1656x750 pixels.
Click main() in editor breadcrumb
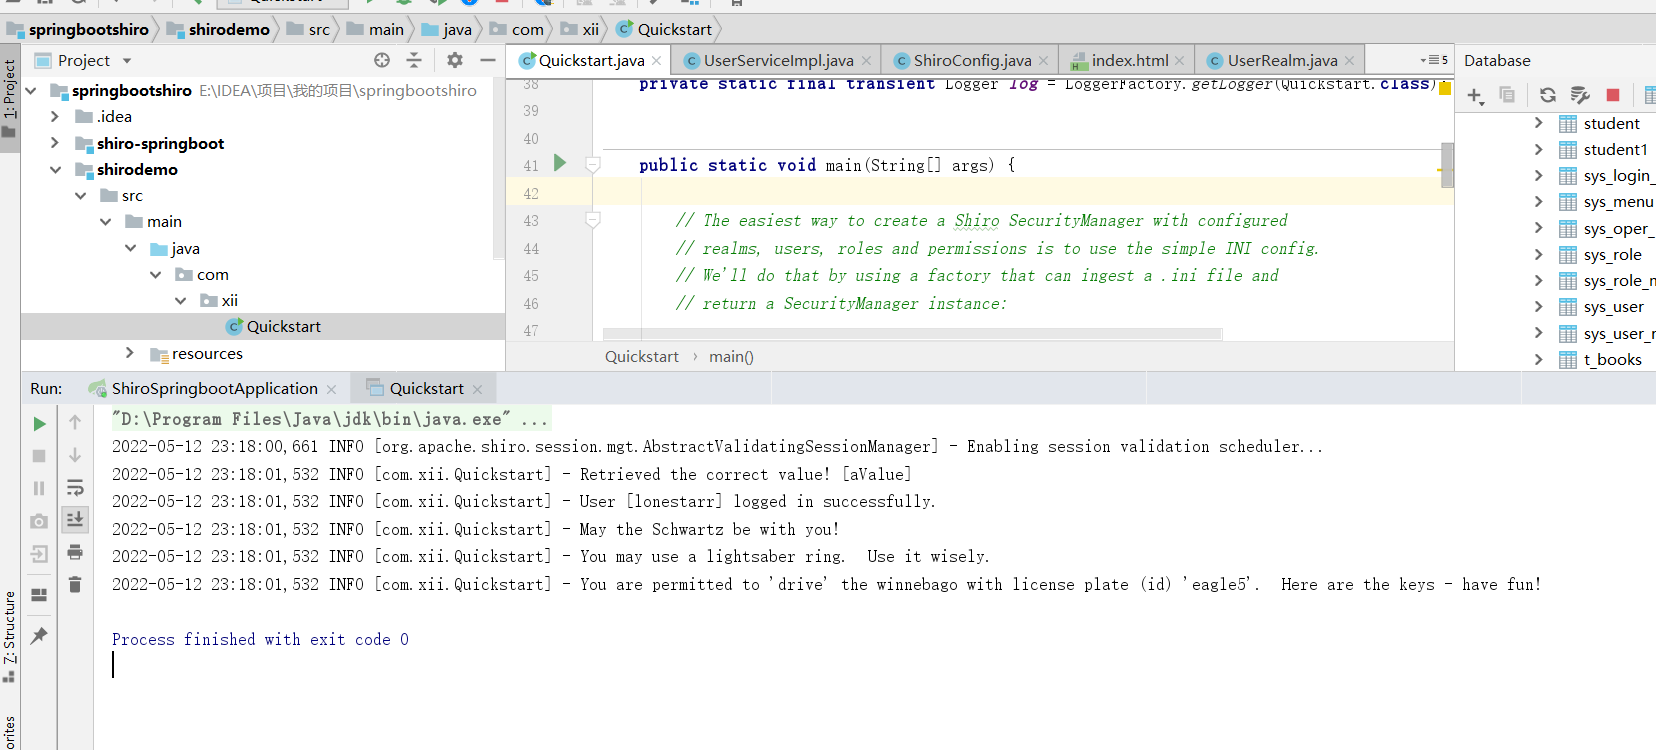coord(731,356)
